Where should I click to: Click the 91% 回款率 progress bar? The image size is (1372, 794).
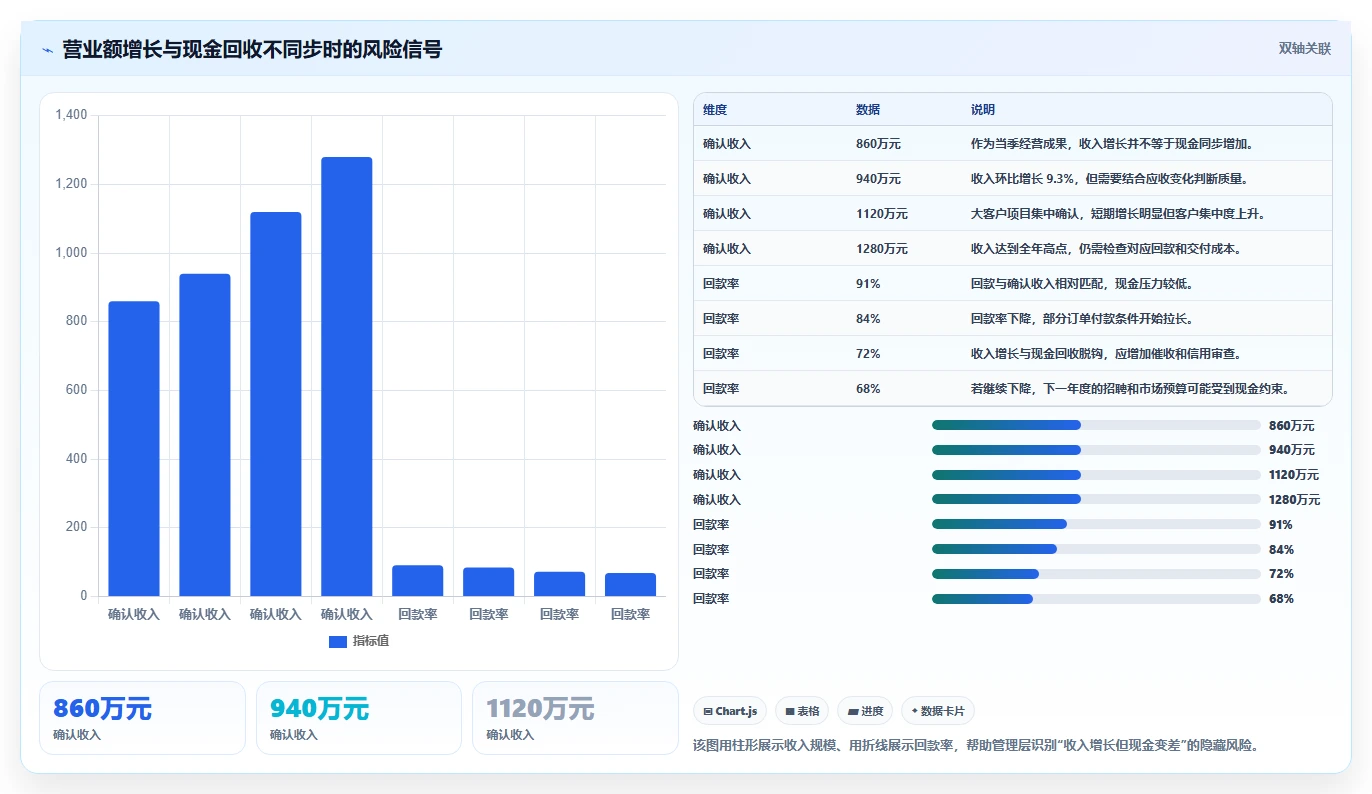1096,524
